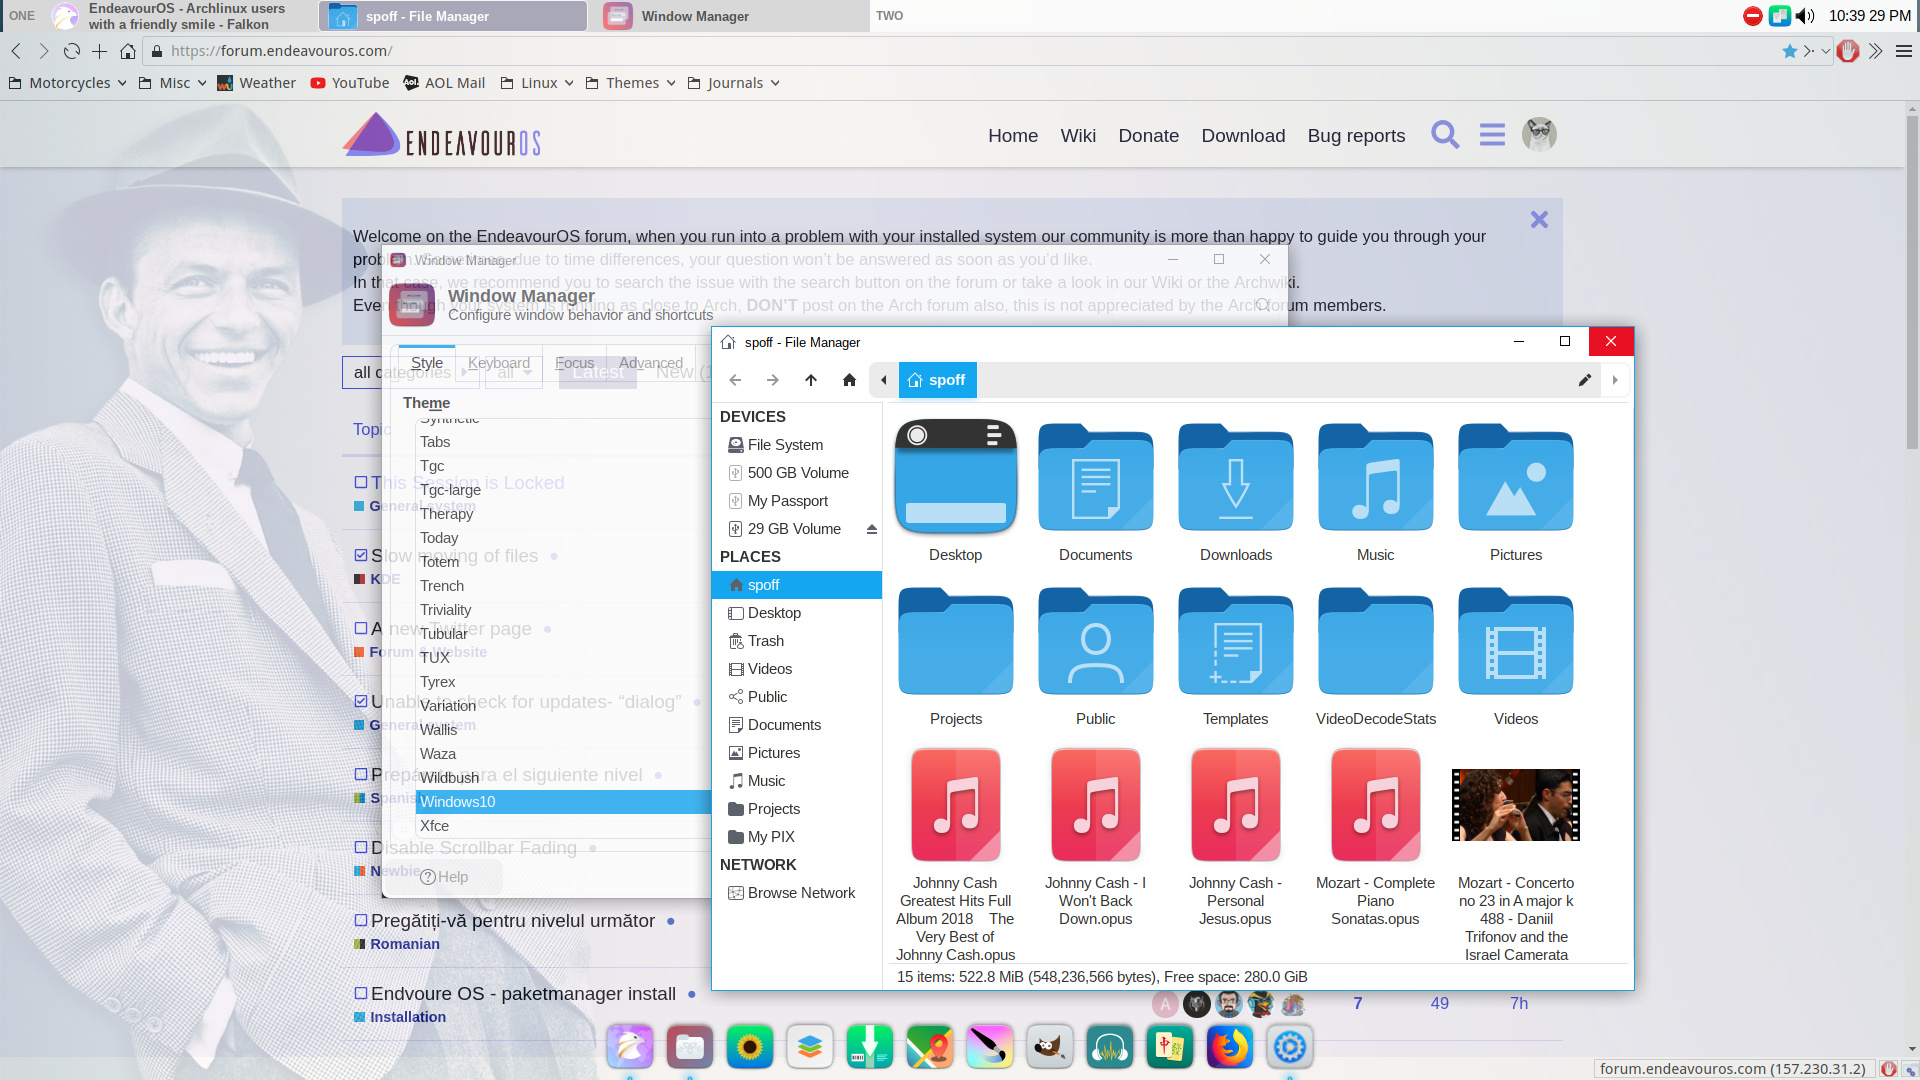Expand the Misc bookmarks folder
This screenshot has height=1080, width=1920.
pyautogui.click(x=173, y=83)
